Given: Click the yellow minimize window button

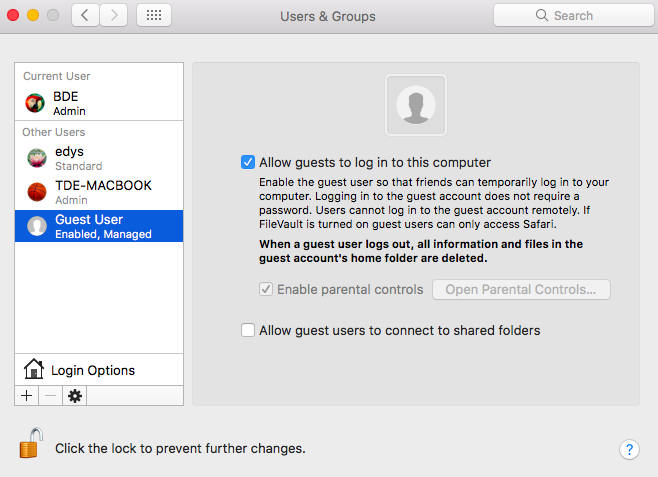Looking at the screenshot, I should [x=33, y=16].
